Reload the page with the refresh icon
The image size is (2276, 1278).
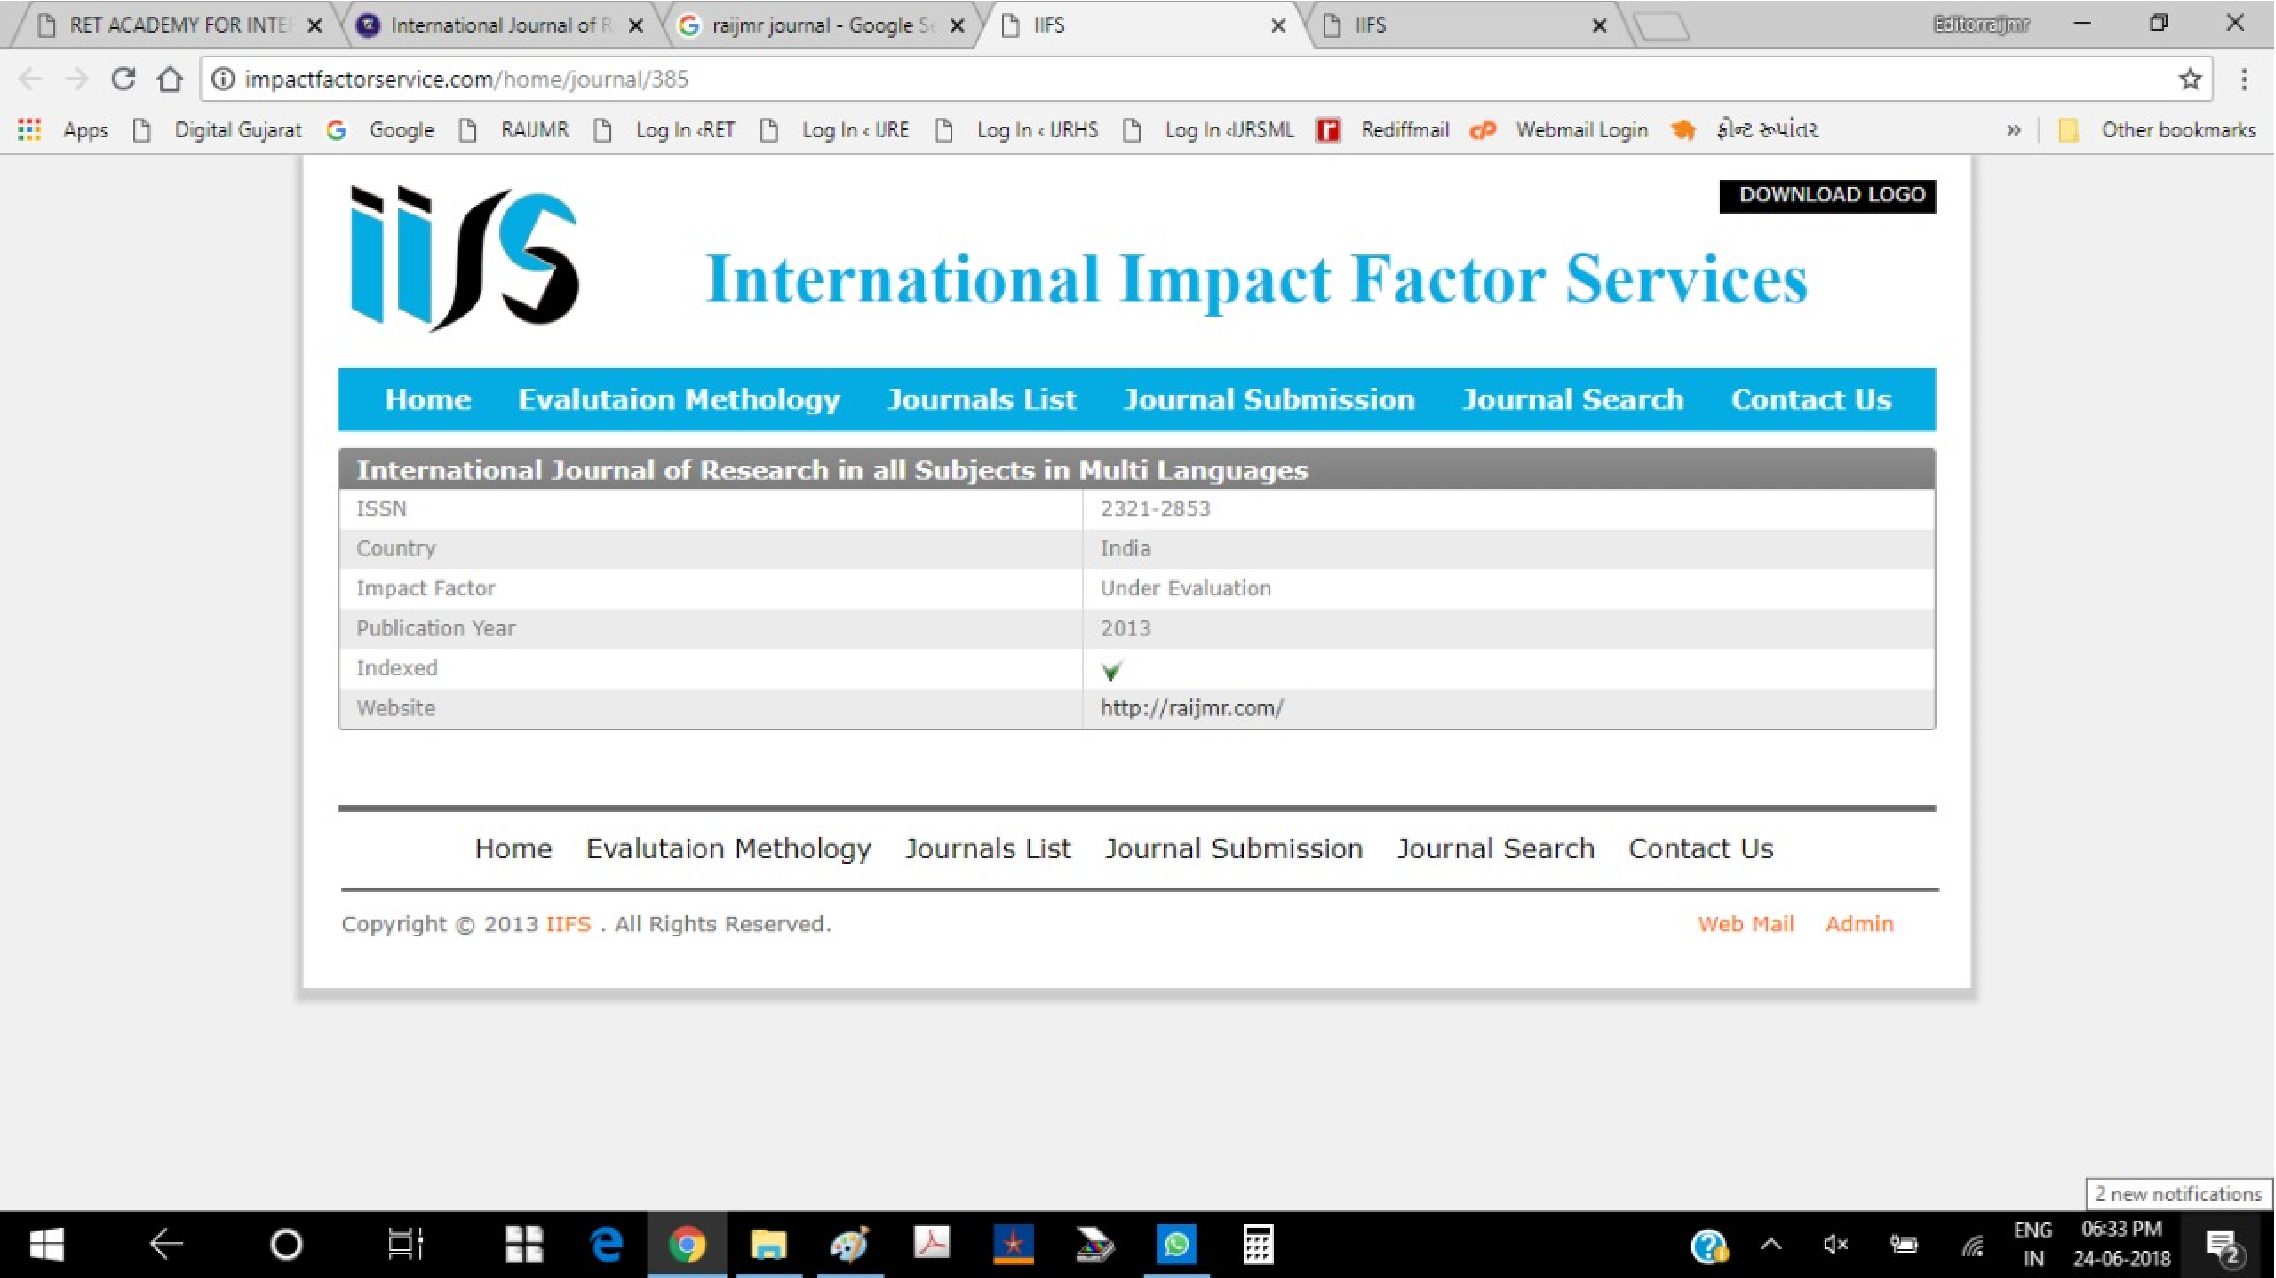click(x=123, y=79)
